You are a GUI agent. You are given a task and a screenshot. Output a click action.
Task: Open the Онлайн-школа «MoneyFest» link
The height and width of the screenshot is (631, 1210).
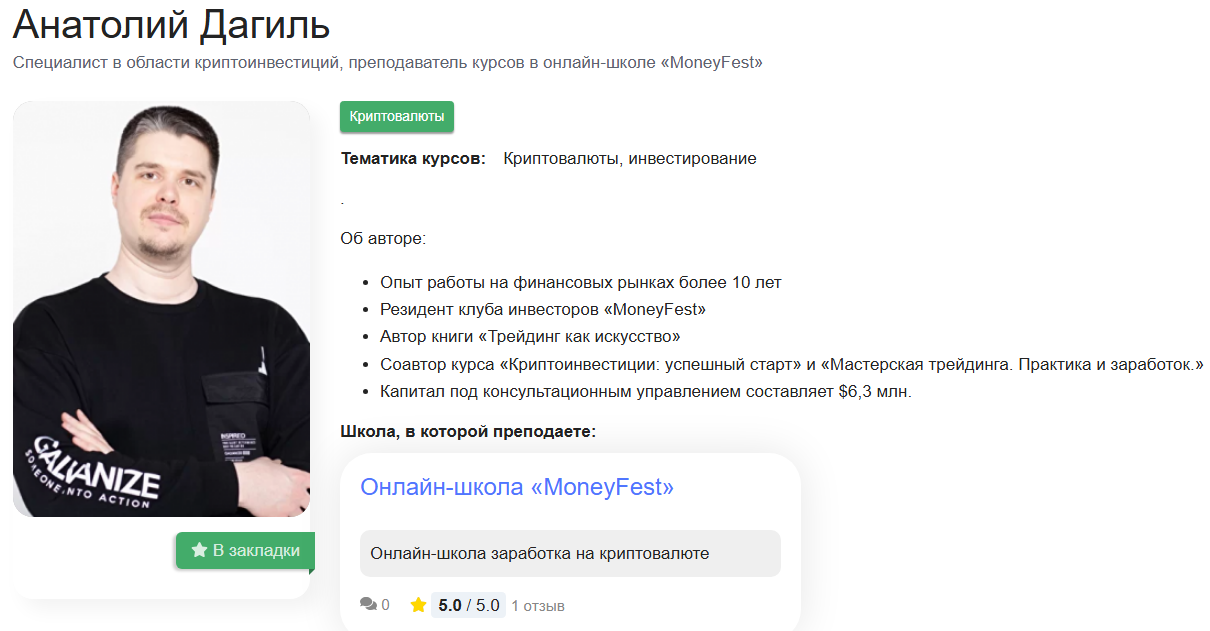point(517,487)
